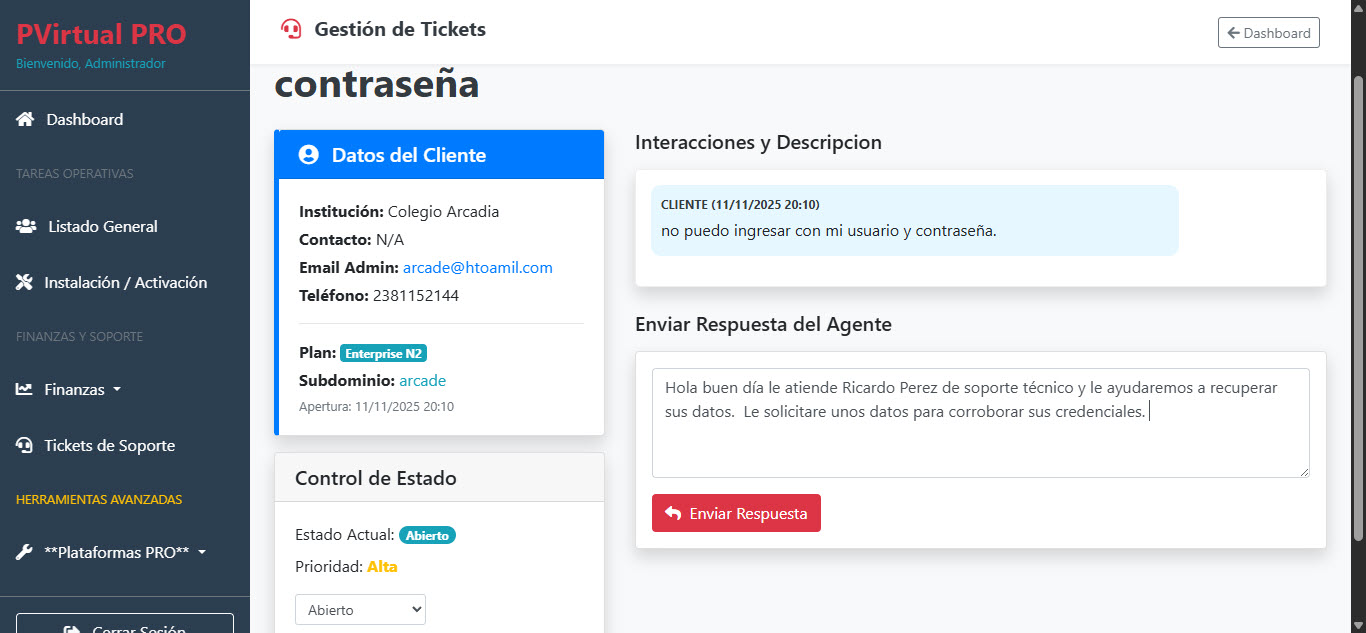
Task: Click the Enviar Respuesta button
Action: (736, 513)
